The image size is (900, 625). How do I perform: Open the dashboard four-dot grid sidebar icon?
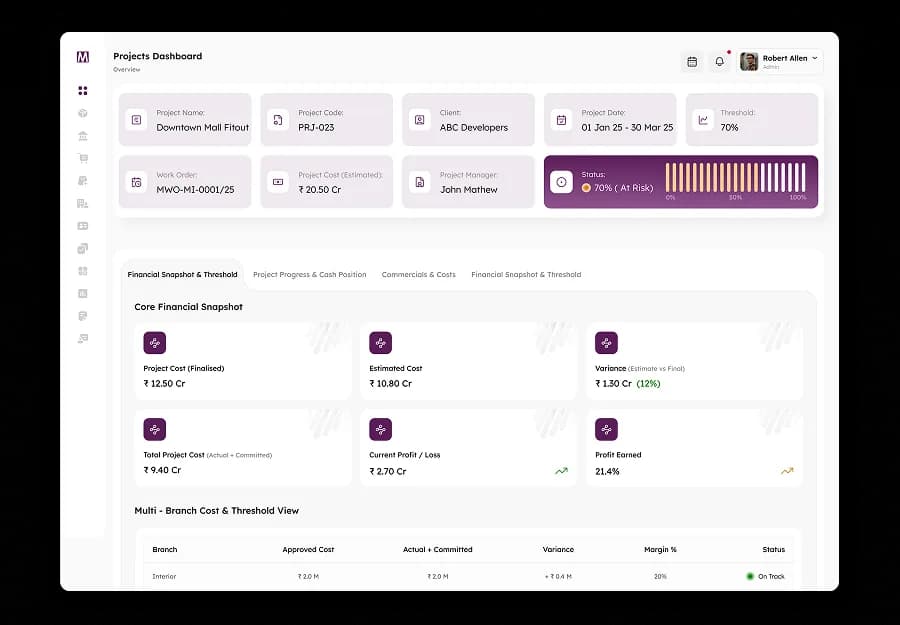click(x=83, y=91)
